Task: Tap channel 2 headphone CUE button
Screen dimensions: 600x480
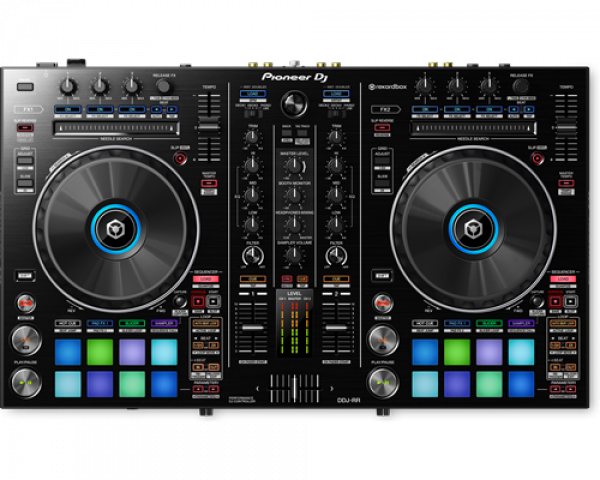Action: click(x=336, y=279)
